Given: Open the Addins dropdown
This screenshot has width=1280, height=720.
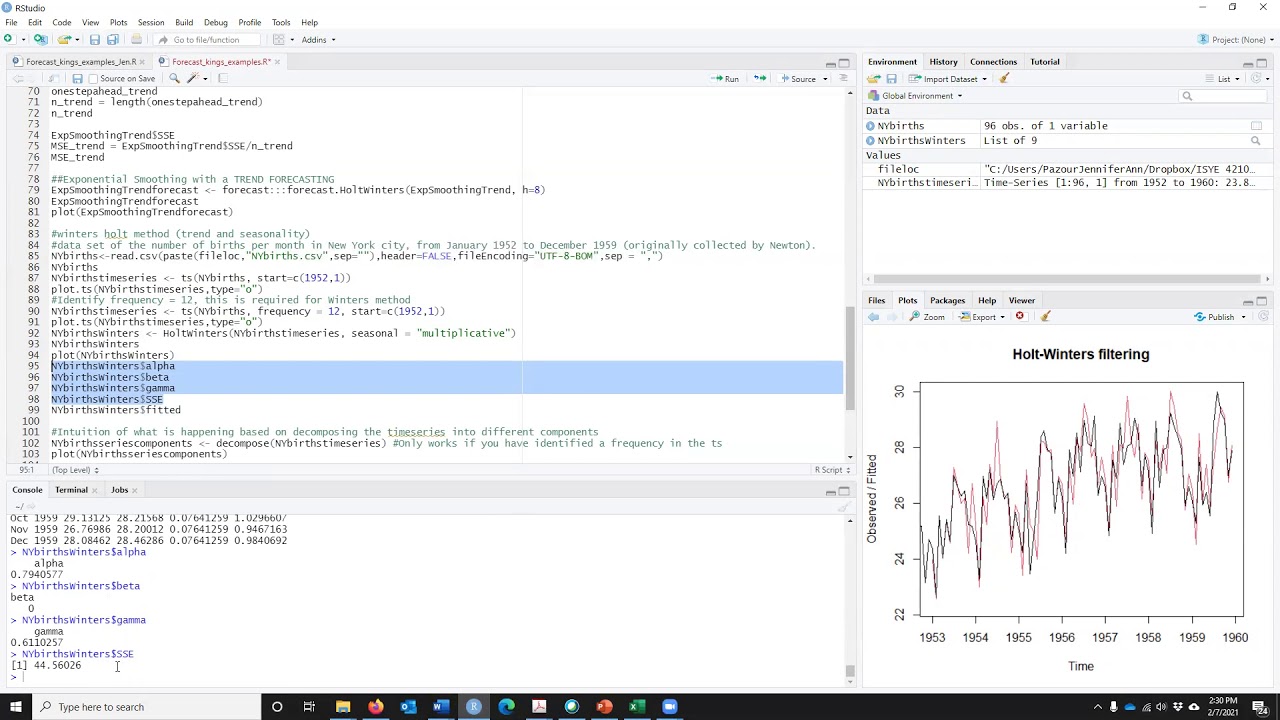Looking at the screenshot, I should (318, 40).
